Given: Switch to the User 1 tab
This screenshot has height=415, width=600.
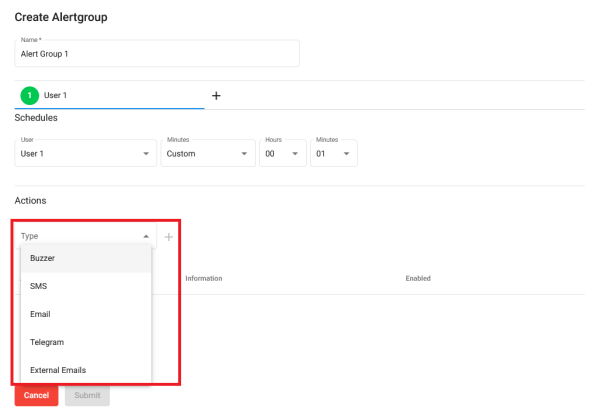Looking at the screenshot, I should click(x=109, y=95).
